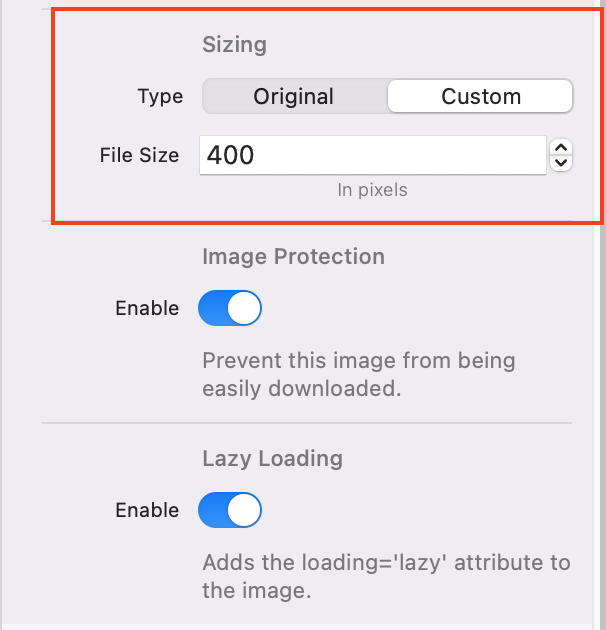Click the 400 value in File Size
This screenshot has height=630, width=606.
point(231,155)
